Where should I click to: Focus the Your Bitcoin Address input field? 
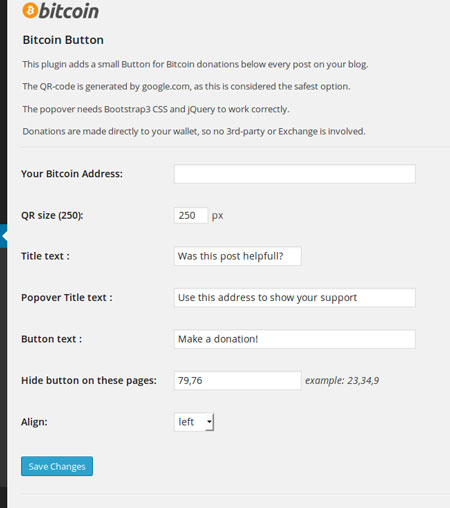295,174
